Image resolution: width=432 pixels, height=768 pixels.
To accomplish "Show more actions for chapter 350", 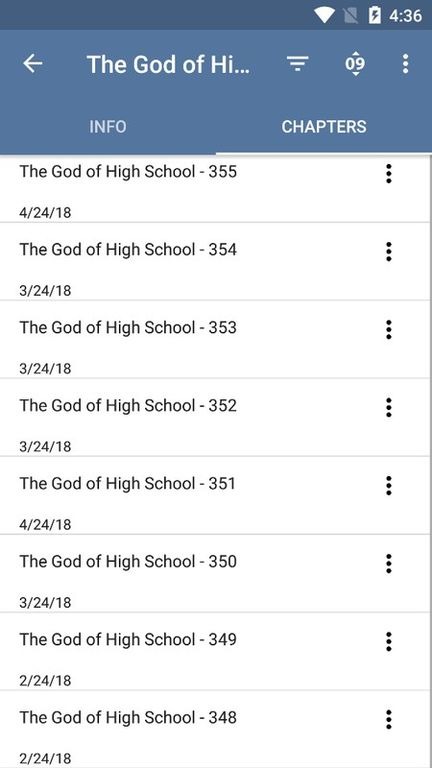I will pos(388,564).
